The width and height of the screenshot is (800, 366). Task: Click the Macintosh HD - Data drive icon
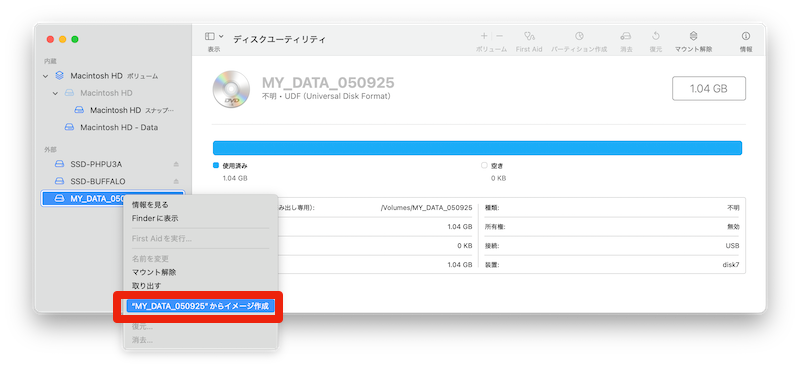tap(69, 128)
